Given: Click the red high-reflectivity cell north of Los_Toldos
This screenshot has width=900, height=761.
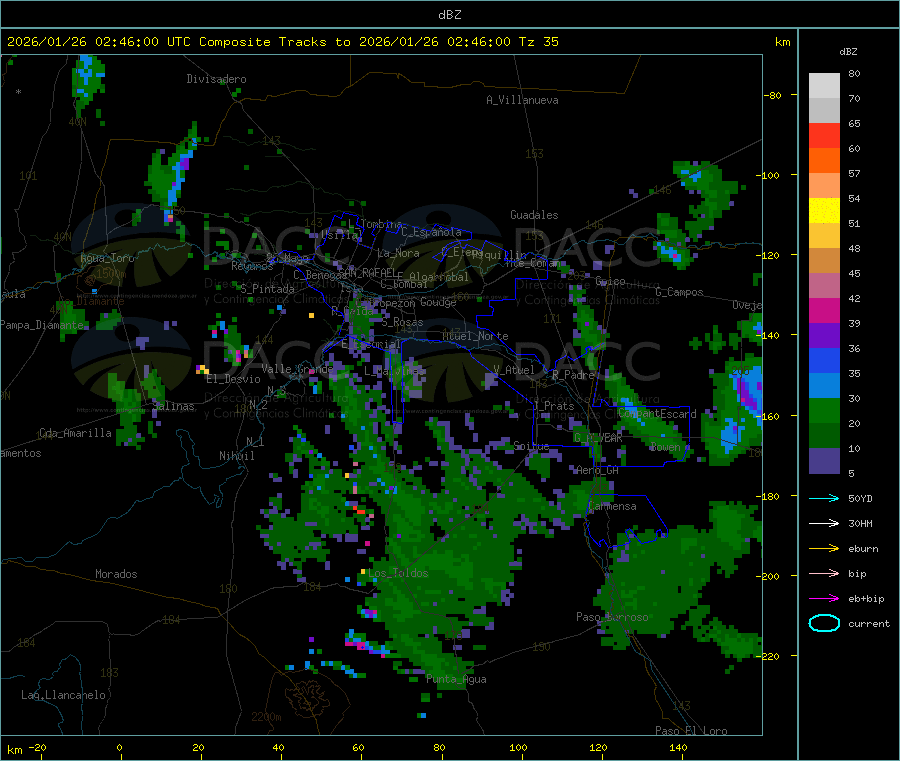Looking at the screenshot, I should [x=359, y=510].
